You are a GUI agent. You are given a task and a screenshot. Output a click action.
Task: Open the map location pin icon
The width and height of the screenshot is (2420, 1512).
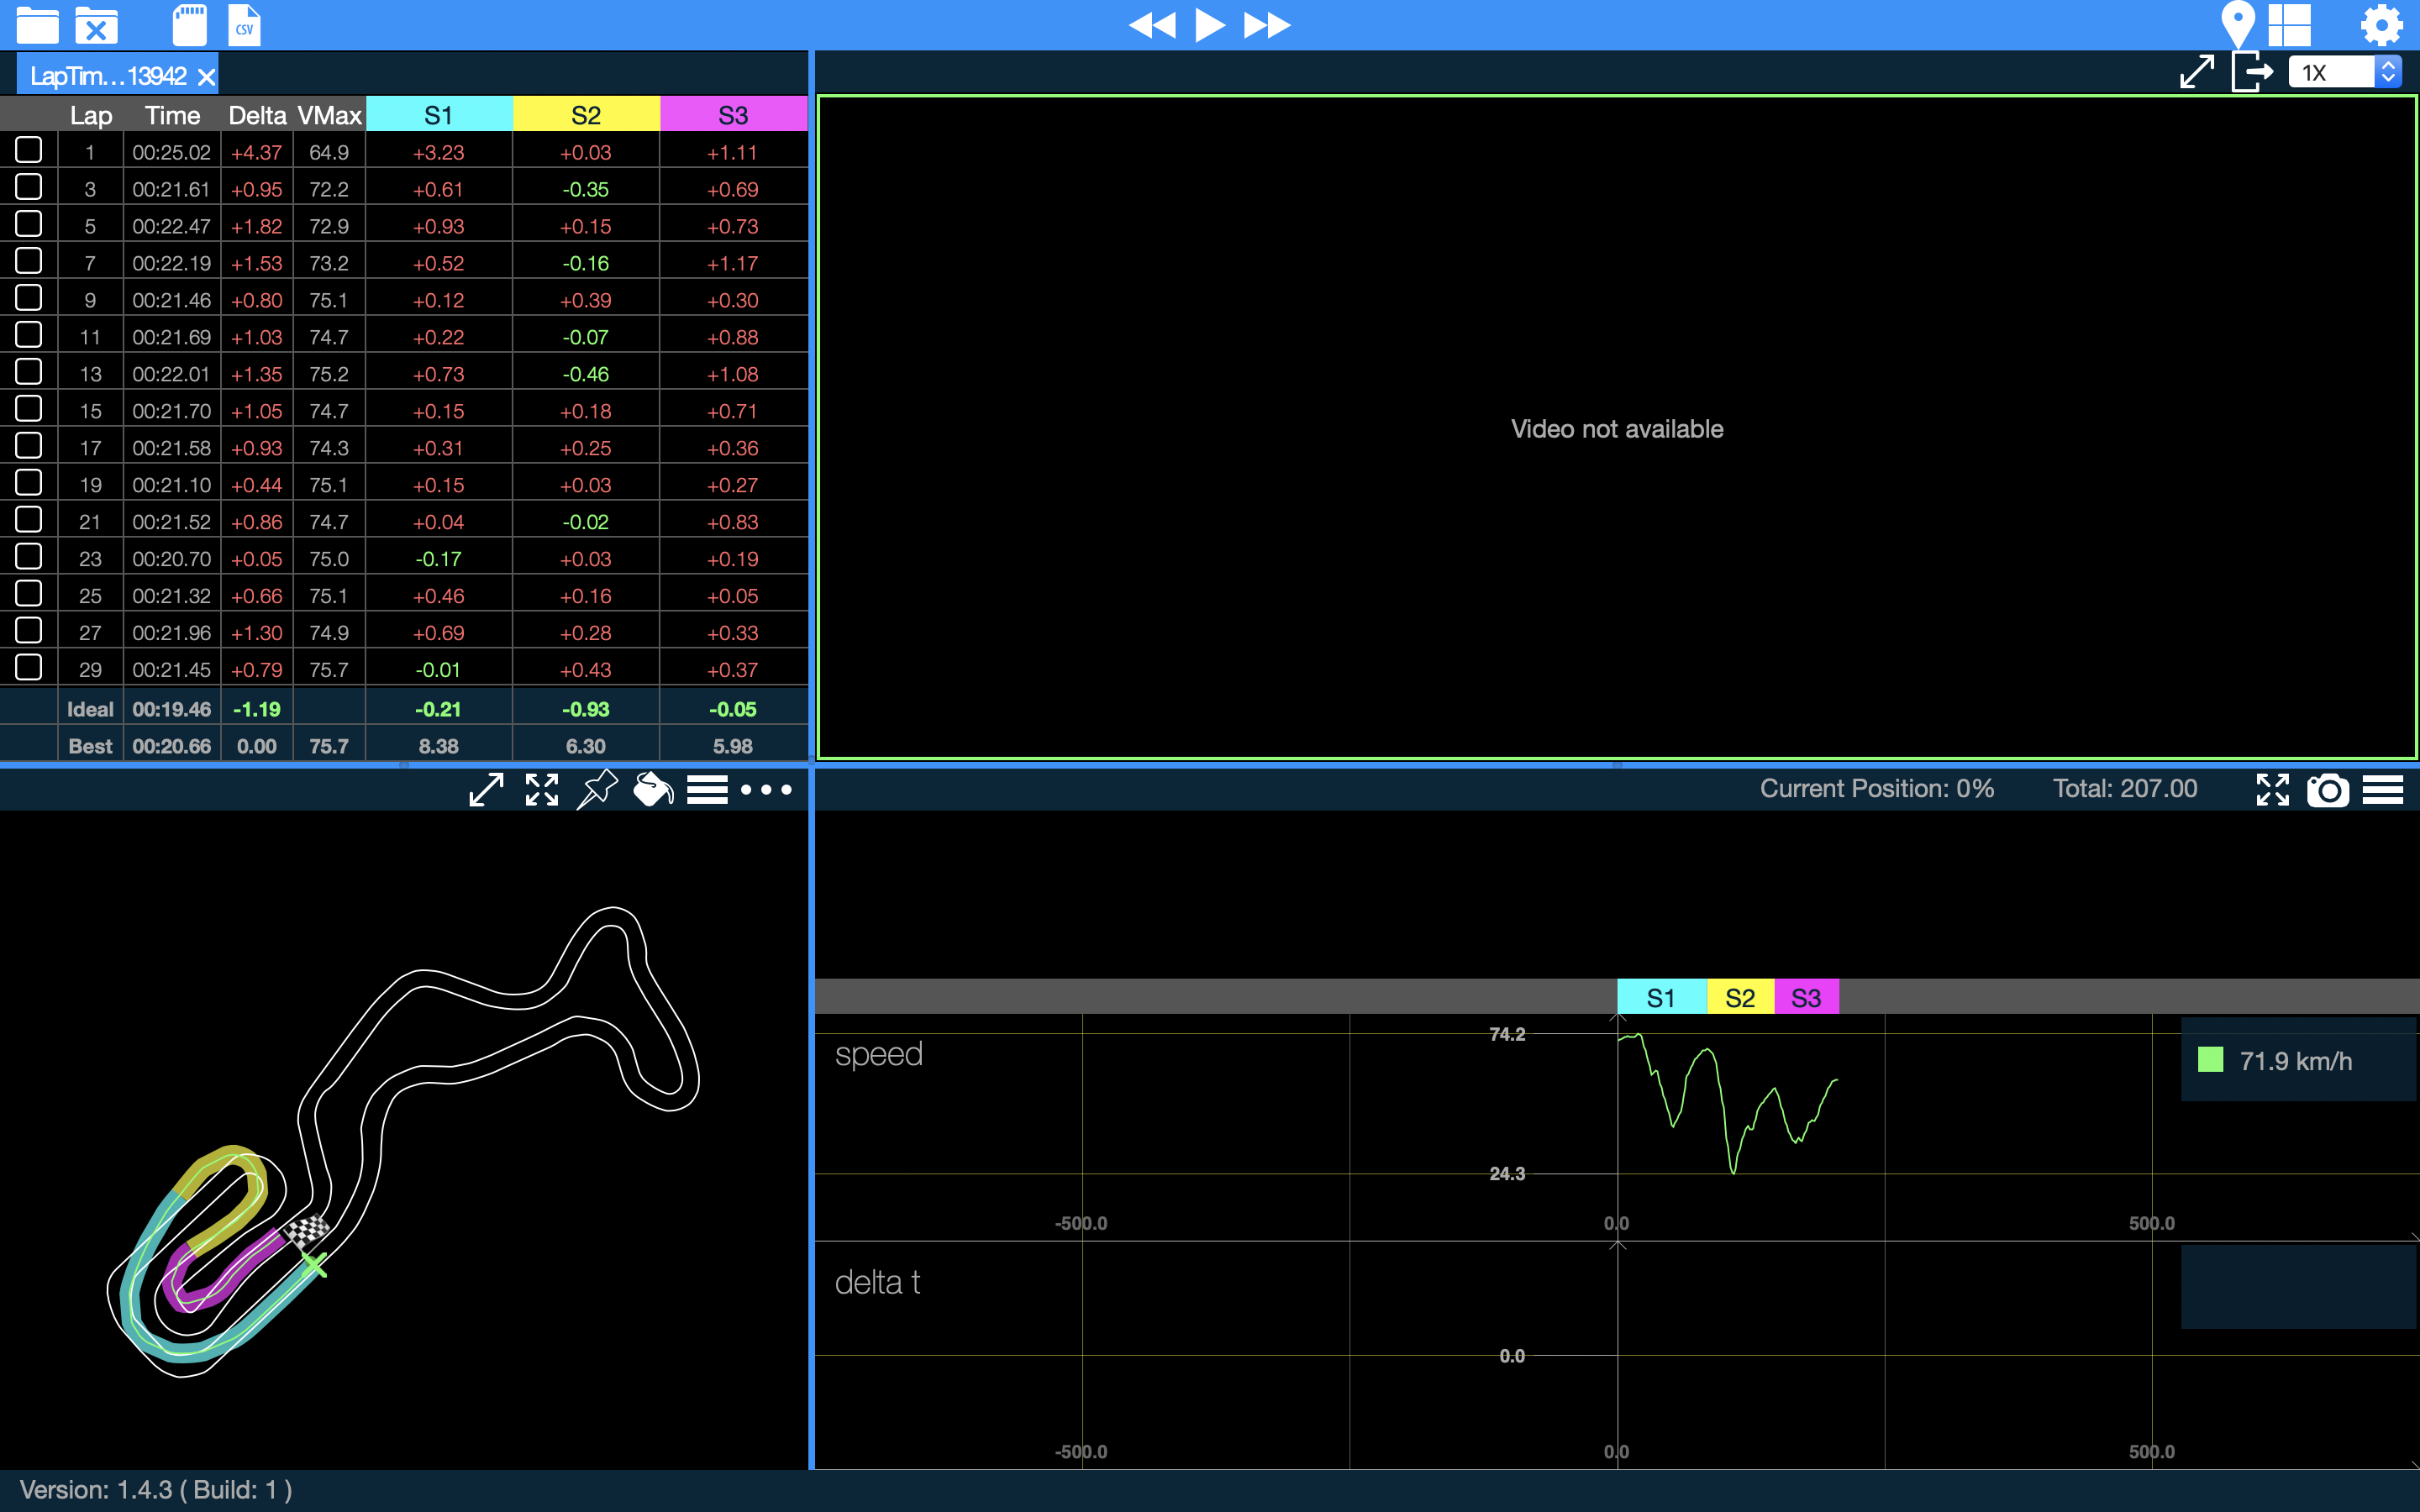tap(2237, 24)
